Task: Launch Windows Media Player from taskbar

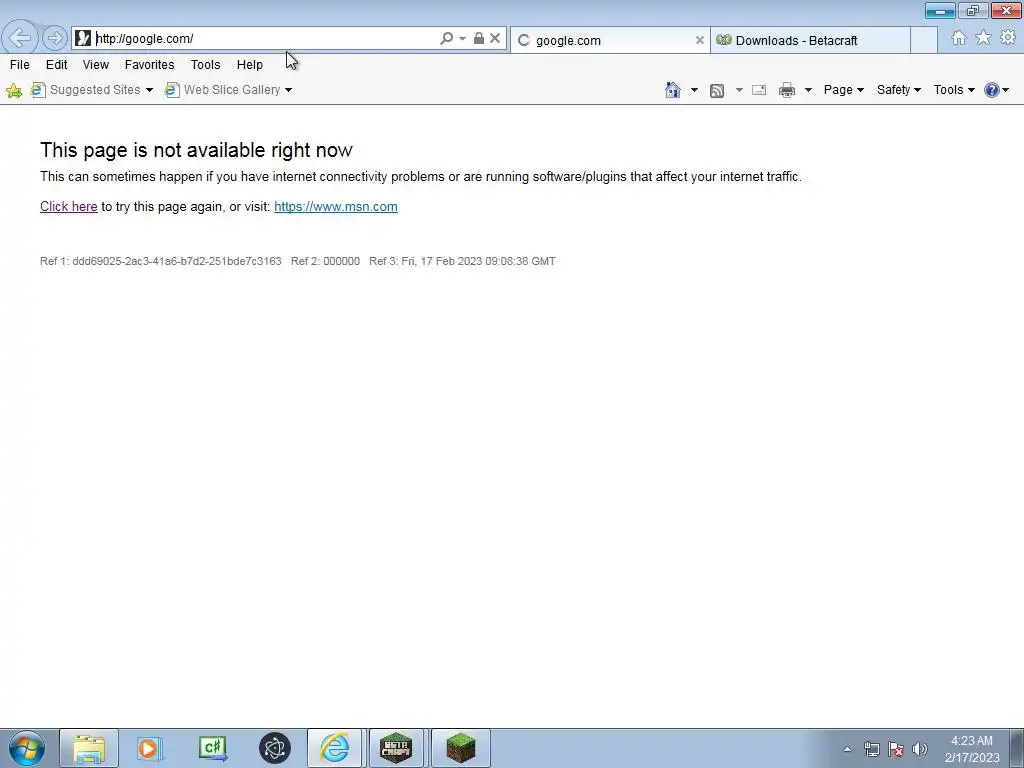Action: coord(150,748)
